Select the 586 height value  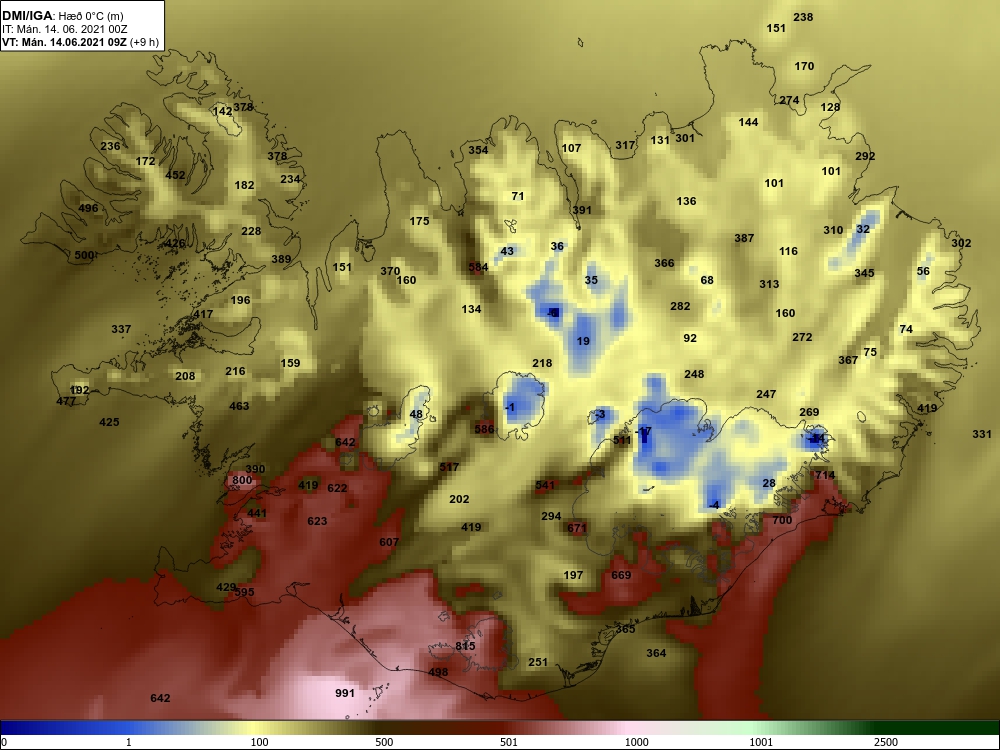click(484, 429)
